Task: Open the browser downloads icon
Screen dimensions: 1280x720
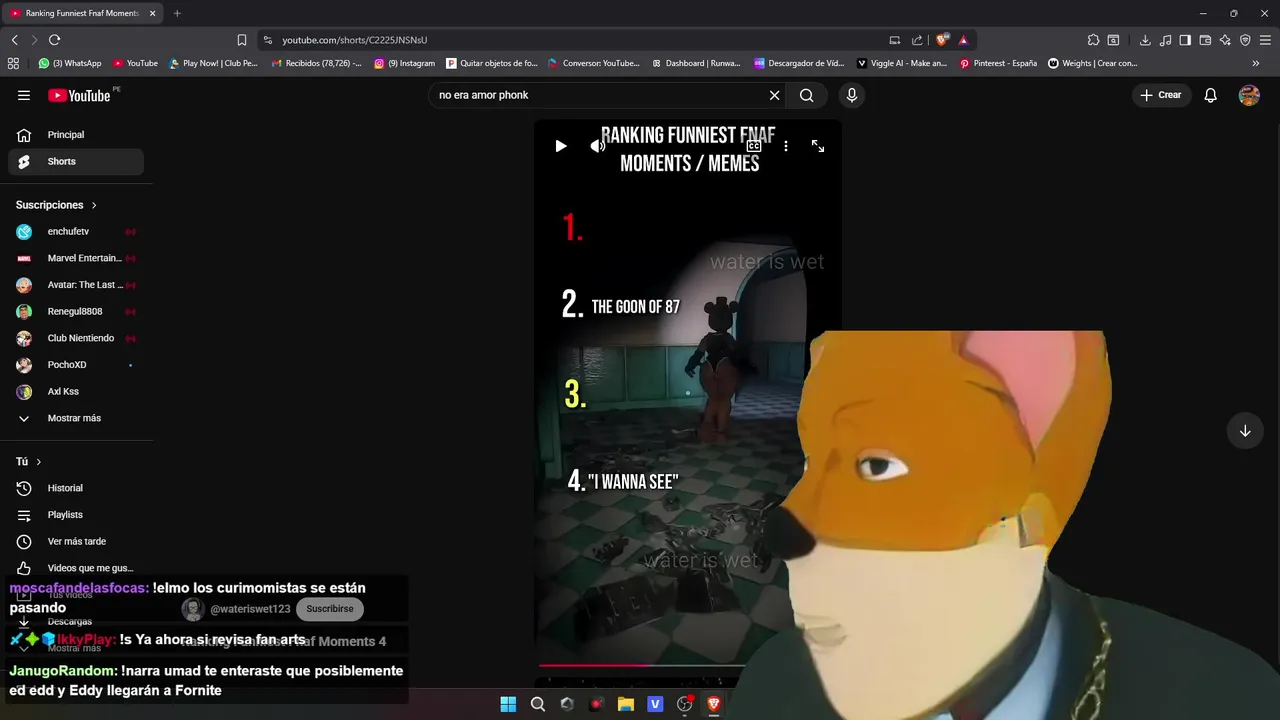Action: [x=1145, y=40]
